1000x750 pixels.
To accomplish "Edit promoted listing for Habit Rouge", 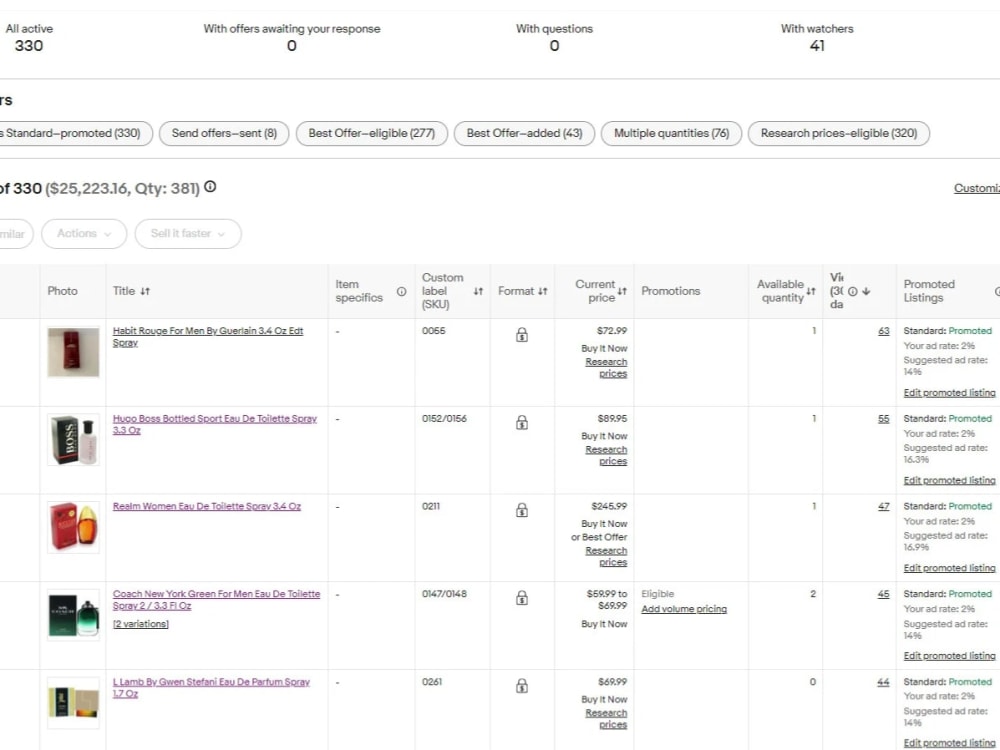I will pos(949,393).
